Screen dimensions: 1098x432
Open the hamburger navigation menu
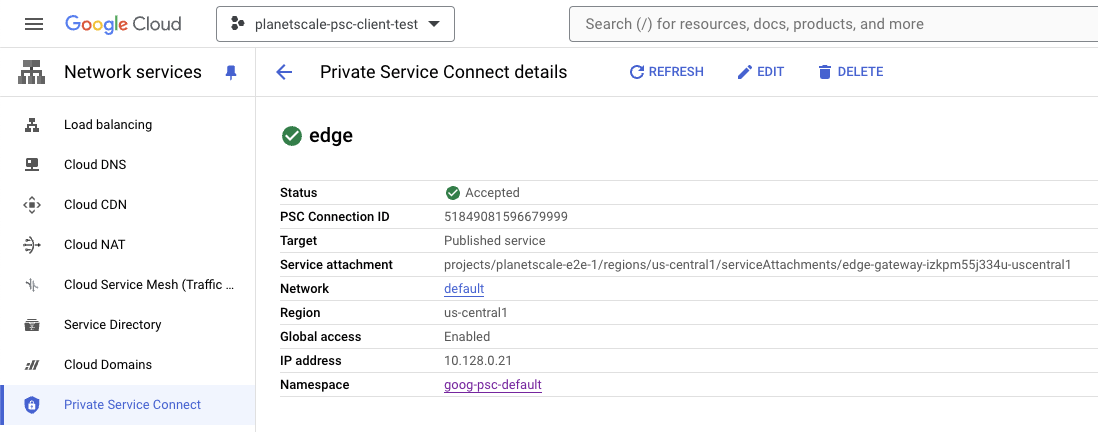34,24
